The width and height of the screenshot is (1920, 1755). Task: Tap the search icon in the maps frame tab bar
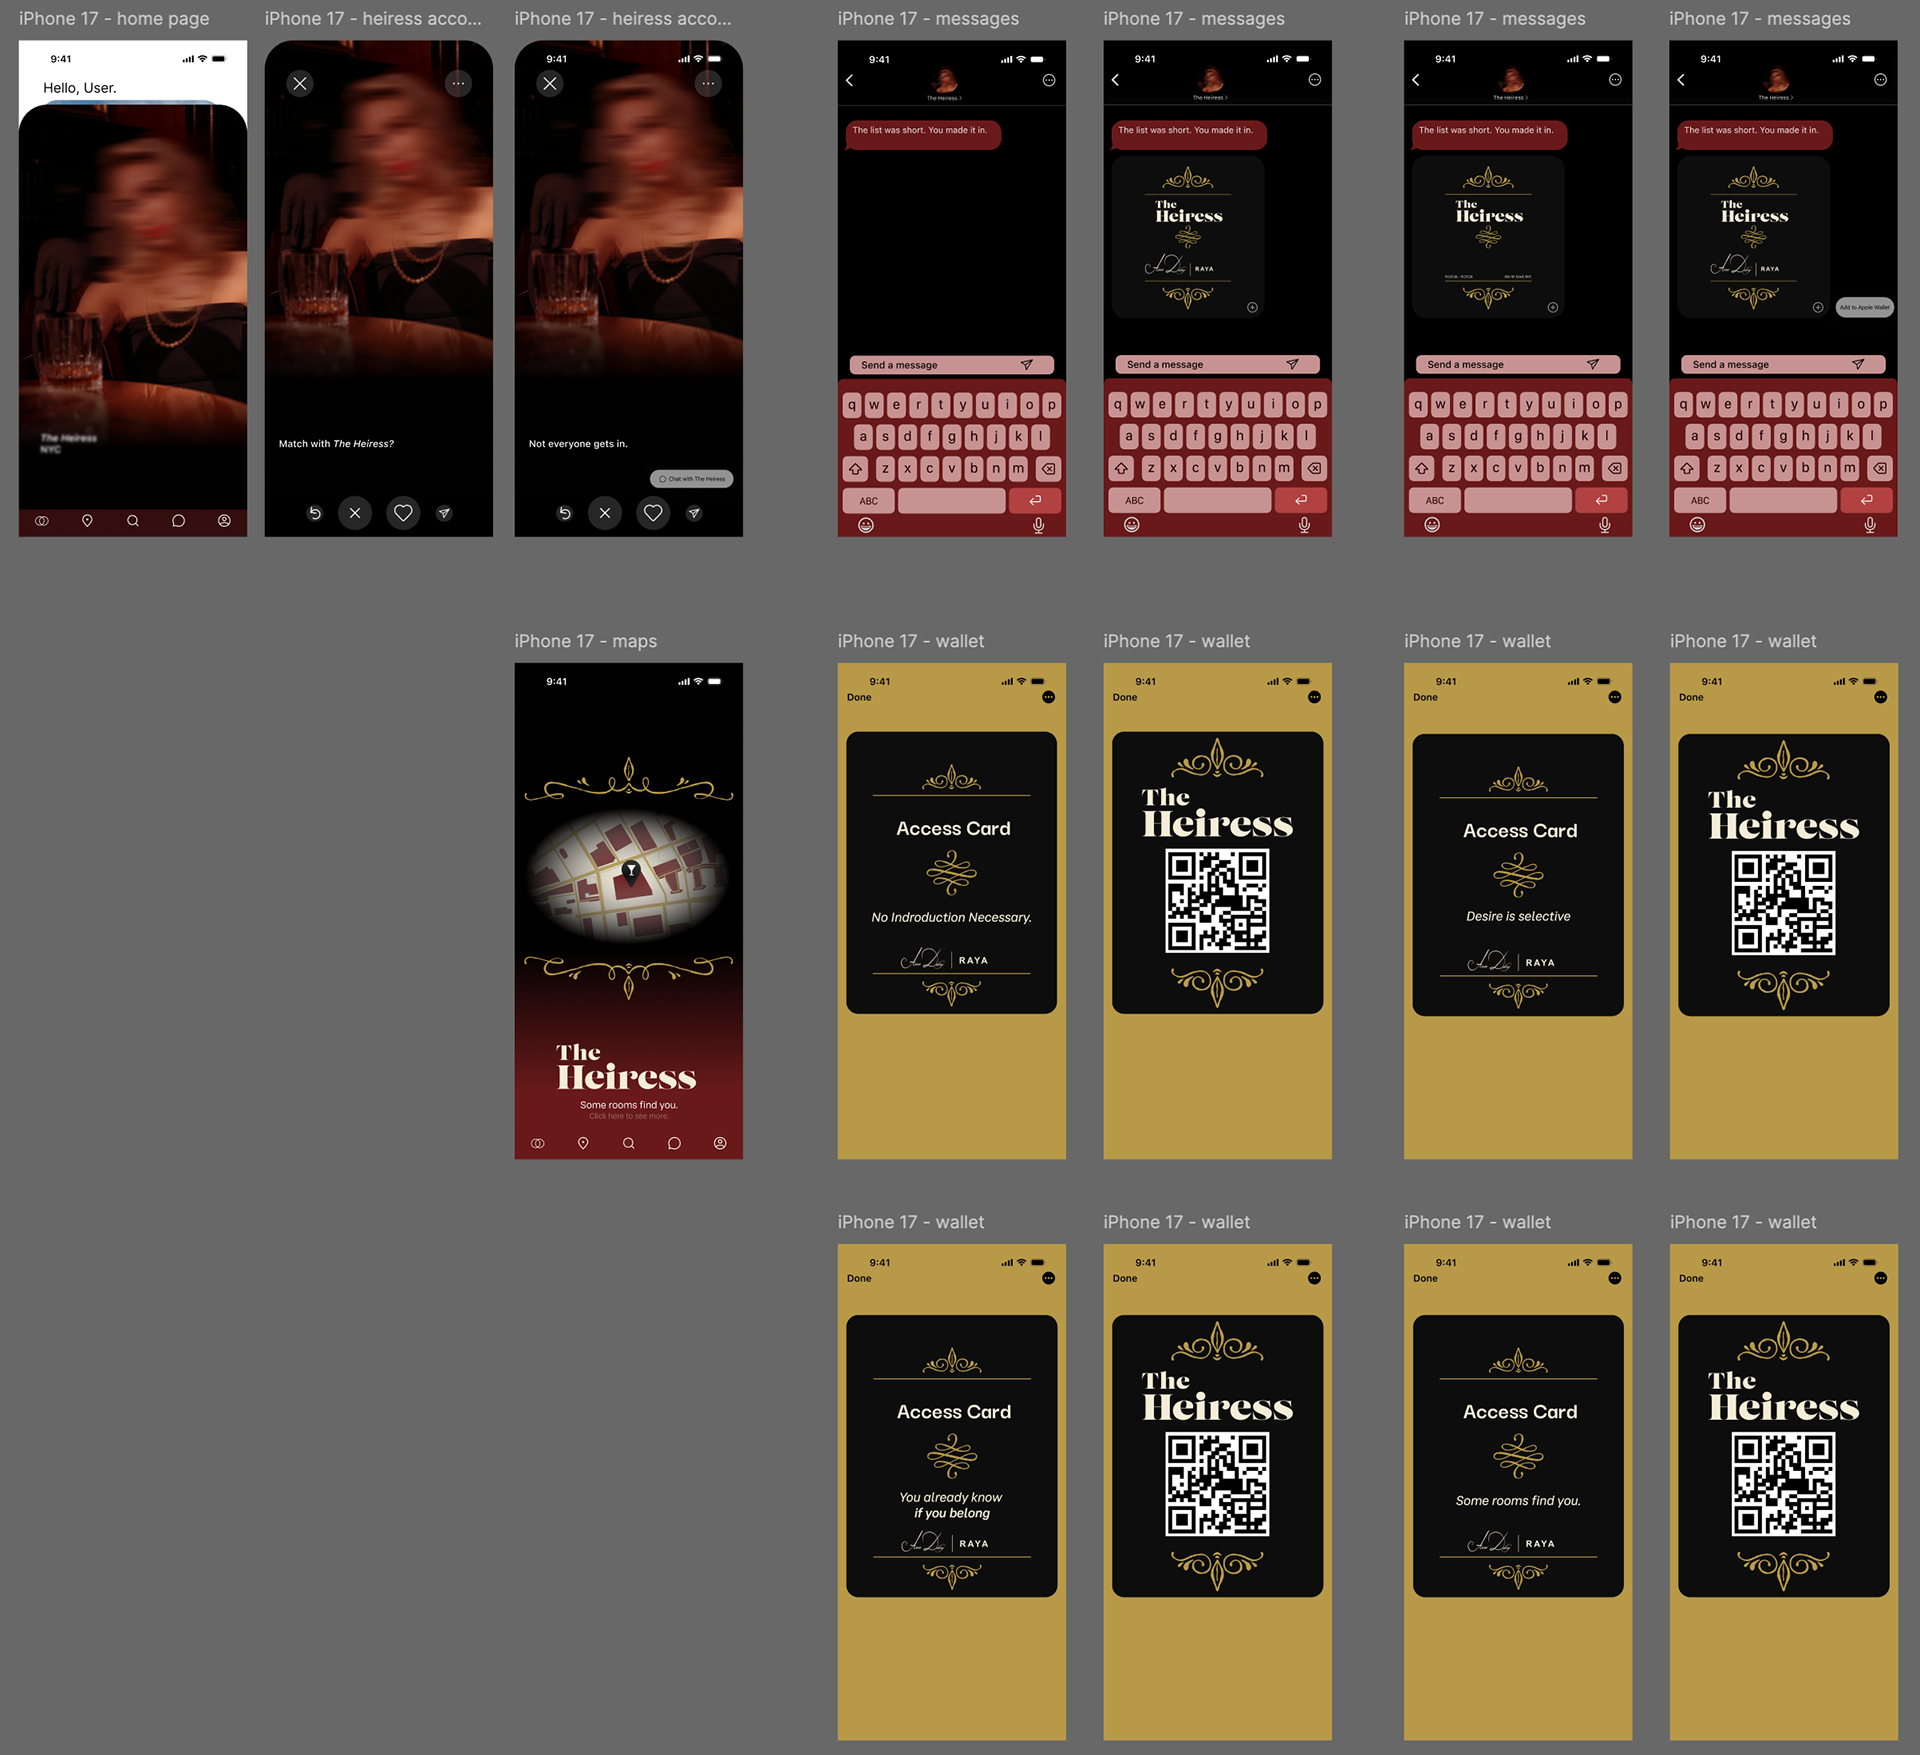629,1143
